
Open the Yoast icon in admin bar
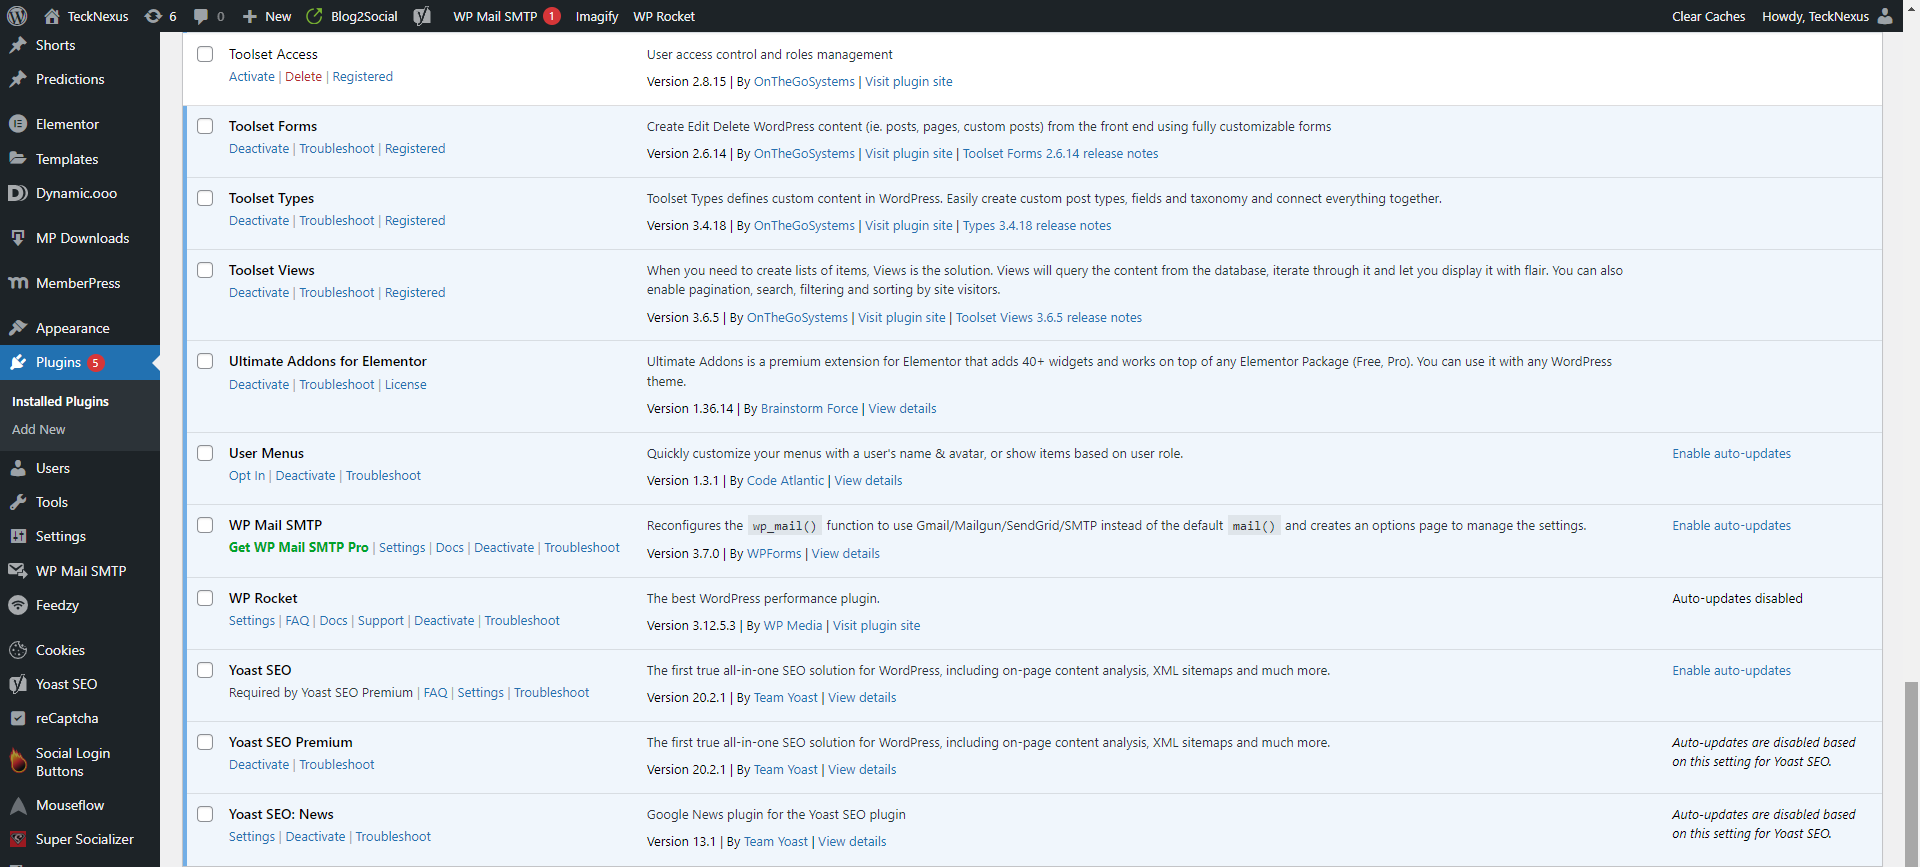(x=422, y=16)
